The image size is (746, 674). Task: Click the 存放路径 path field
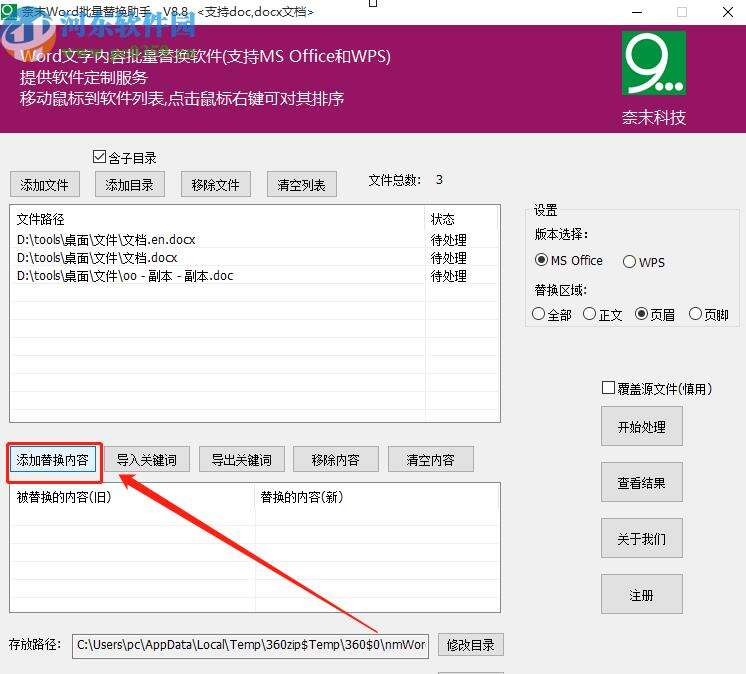click(x=250, y=645)
